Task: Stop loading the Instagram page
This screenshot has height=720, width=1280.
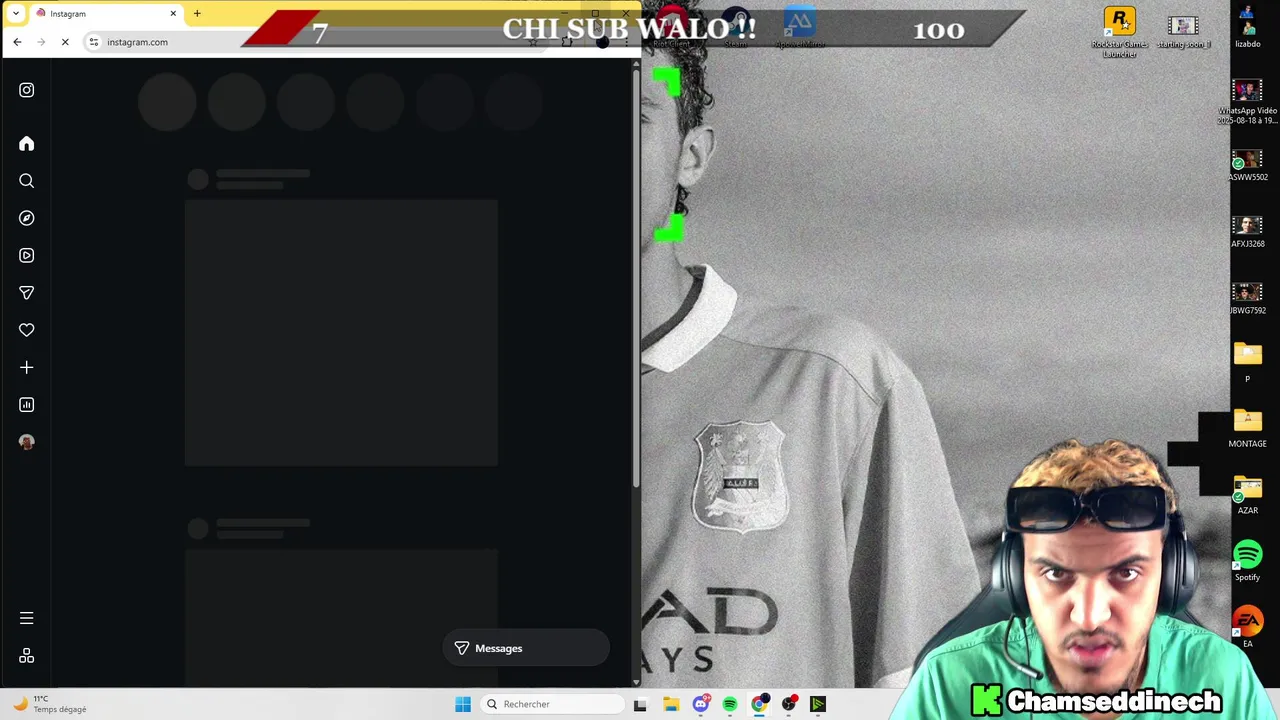Action: point(65,42)
